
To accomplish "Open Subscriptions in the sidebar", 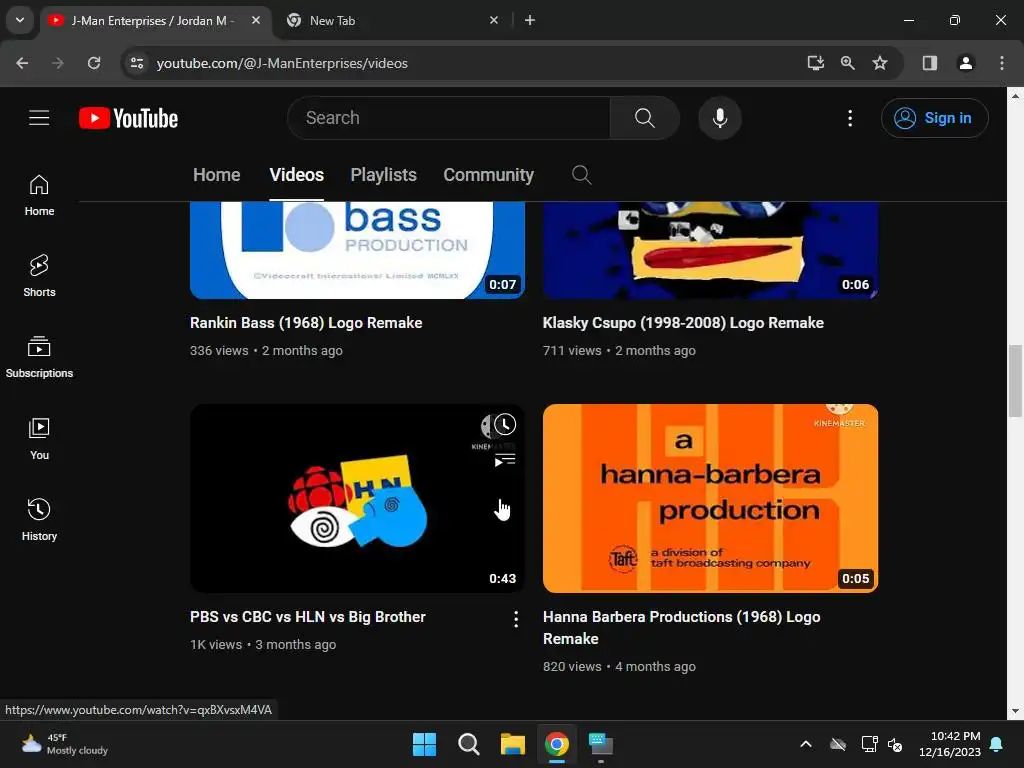I will click(x=39, y=357).
